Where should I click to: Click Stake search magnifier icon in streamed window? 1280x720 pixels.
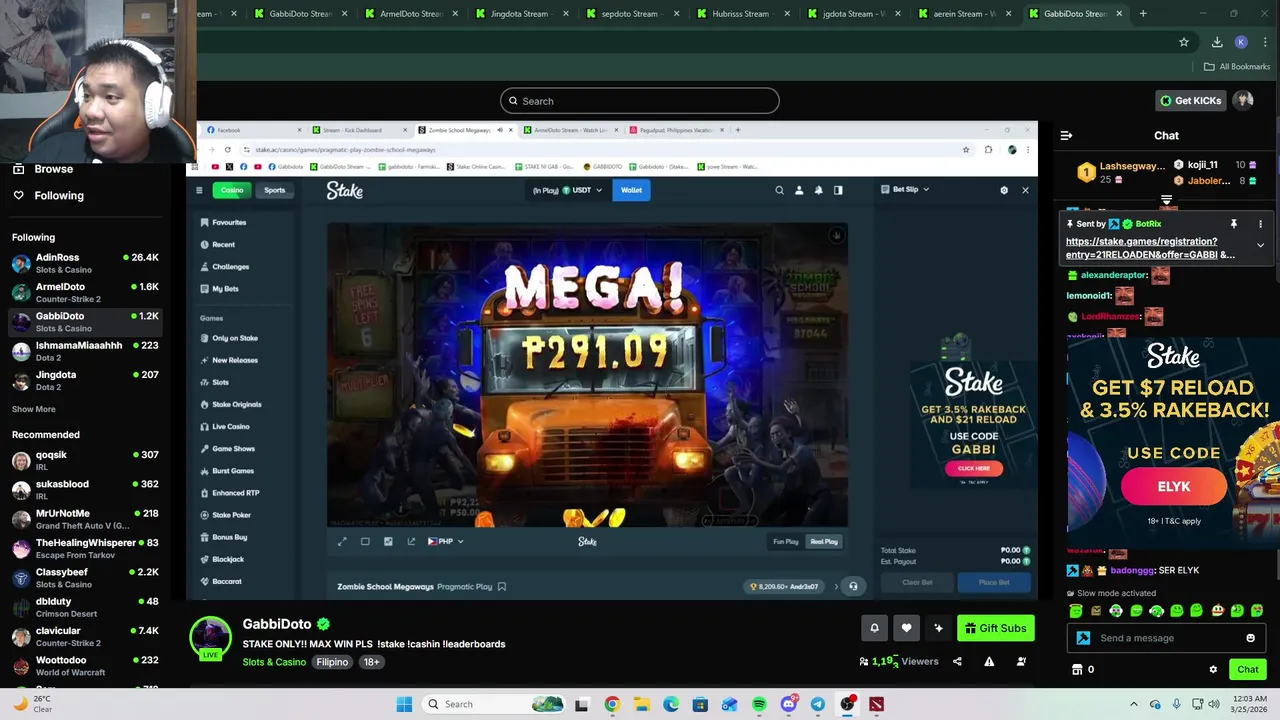pyautogui.click(x=779, y=190)
